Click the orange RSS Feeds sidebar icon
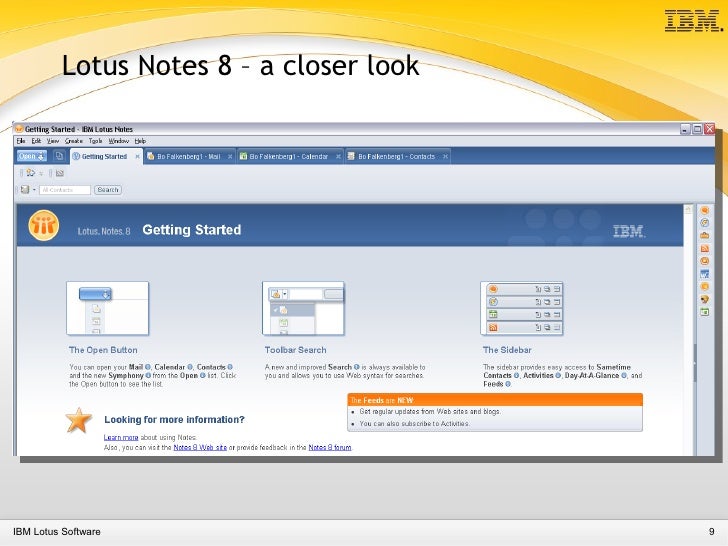 (705, 248)
